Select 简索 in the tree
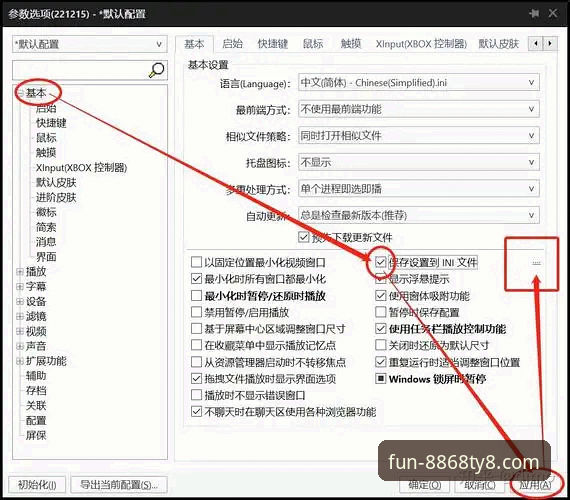Image resolution: width=570 pixels, height=500 pixels. (x=46, y=227)
